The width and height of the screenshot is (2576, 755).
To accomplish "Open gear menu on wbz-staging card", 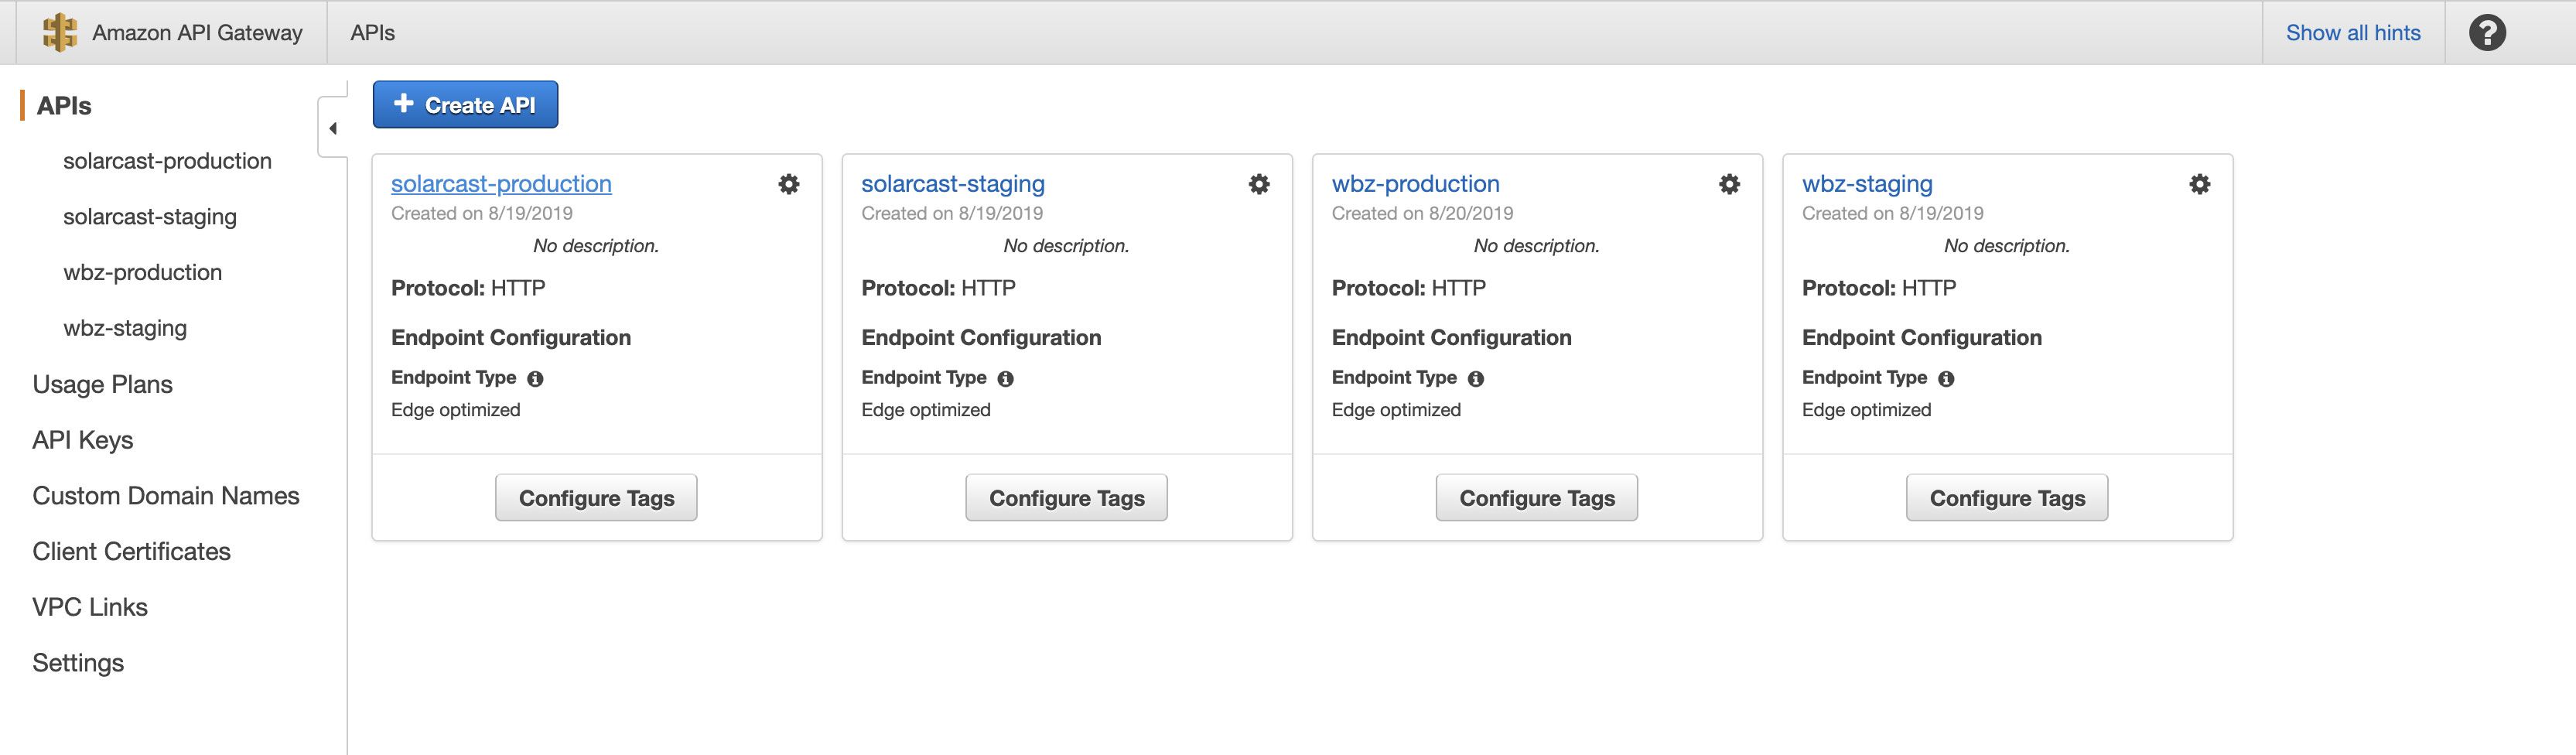I will pos(2199,184).
